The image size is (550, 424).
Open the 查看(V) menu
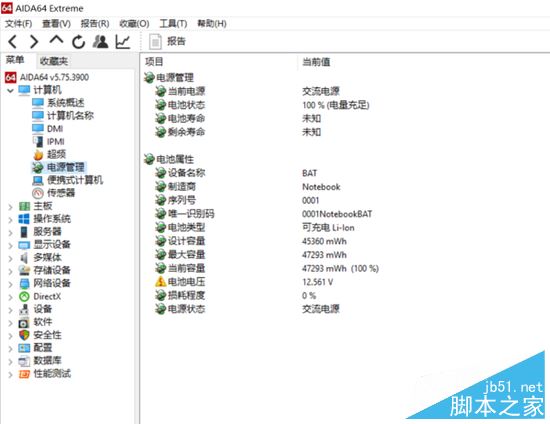(x=56, y=23)
